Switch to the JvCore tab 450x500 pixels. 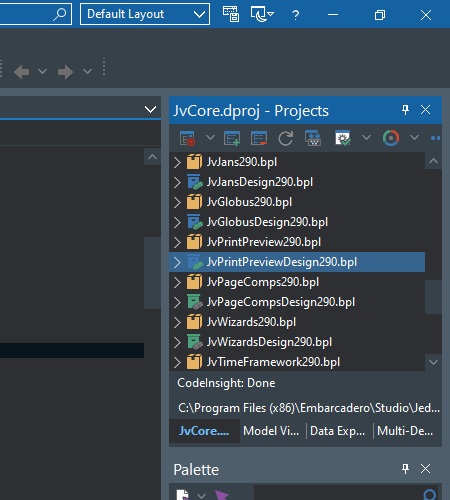pyautogui.click(x=204, y=431)
